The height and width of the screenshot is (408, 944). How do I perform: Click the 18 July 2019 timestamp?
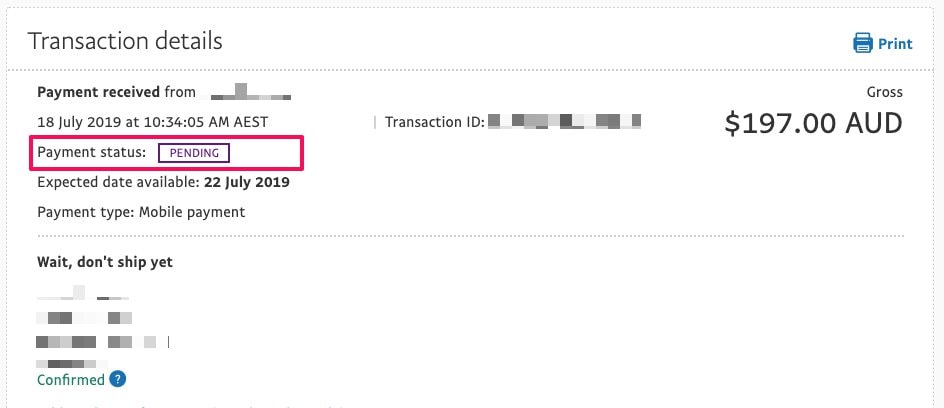(152, 122)
